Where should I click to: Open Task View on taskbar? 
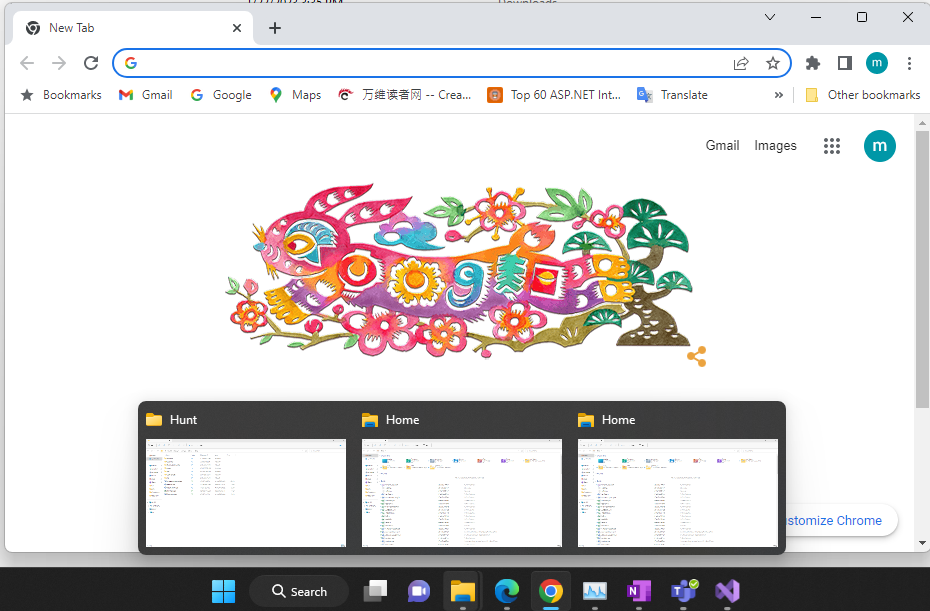tap(375, 591)
